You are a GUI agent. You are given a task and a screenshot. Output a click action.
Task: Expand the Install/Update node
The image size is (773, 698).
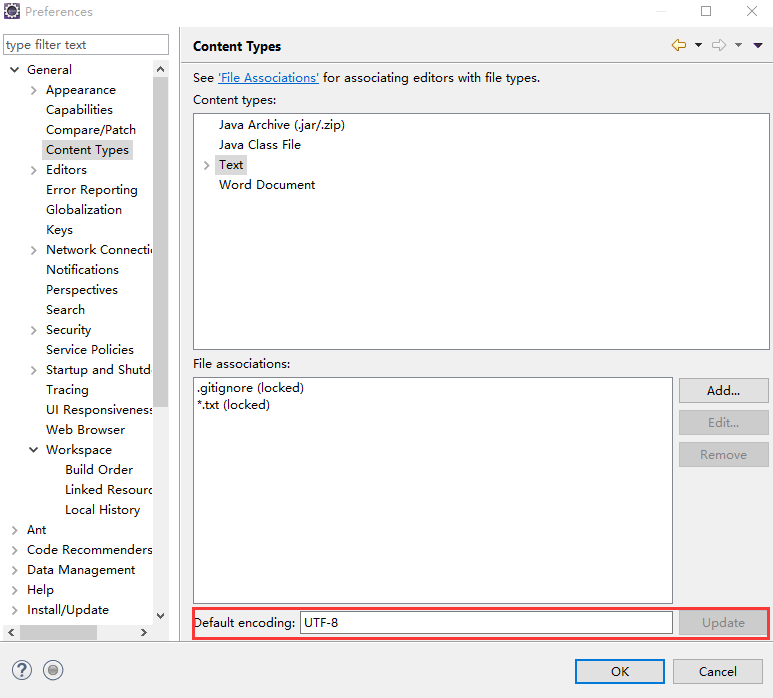click(x=15, y=610)
